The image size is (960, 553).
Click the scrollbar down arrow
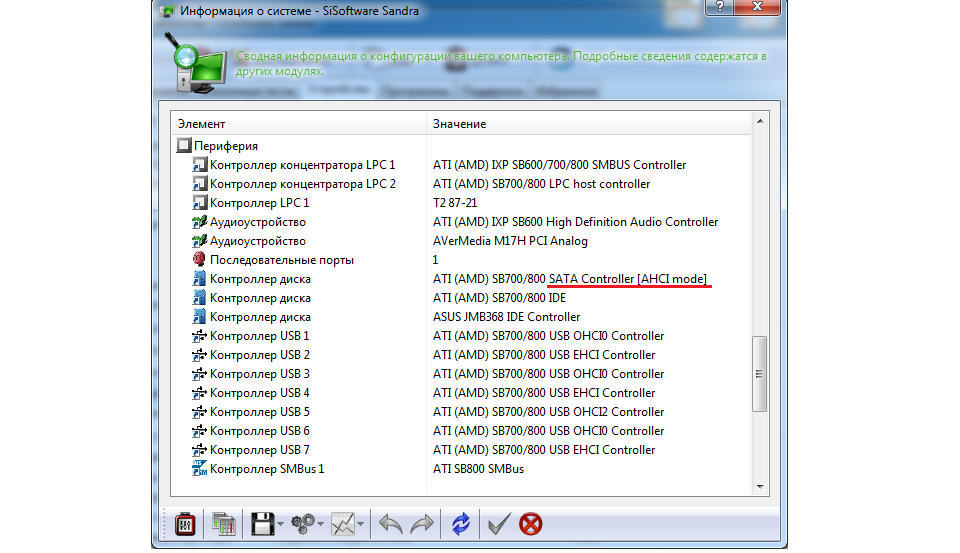760,487
